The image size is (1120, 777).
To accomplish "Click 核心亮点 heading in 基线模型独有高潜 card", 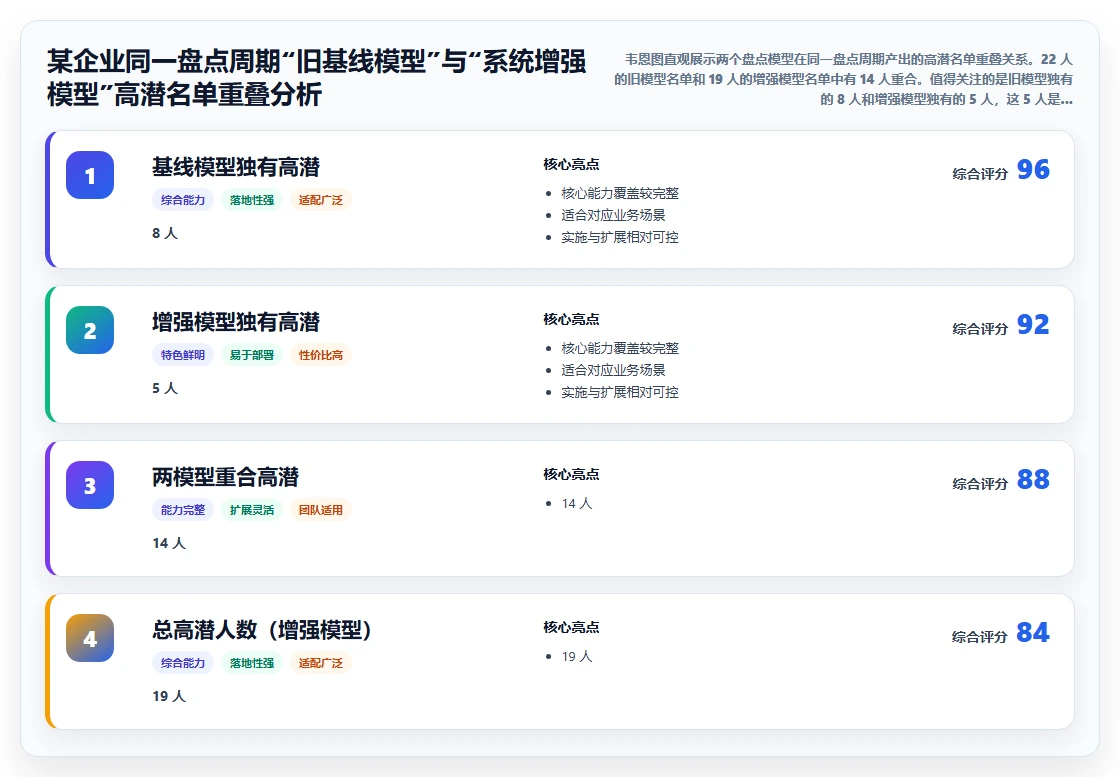I will click(571, 164).
